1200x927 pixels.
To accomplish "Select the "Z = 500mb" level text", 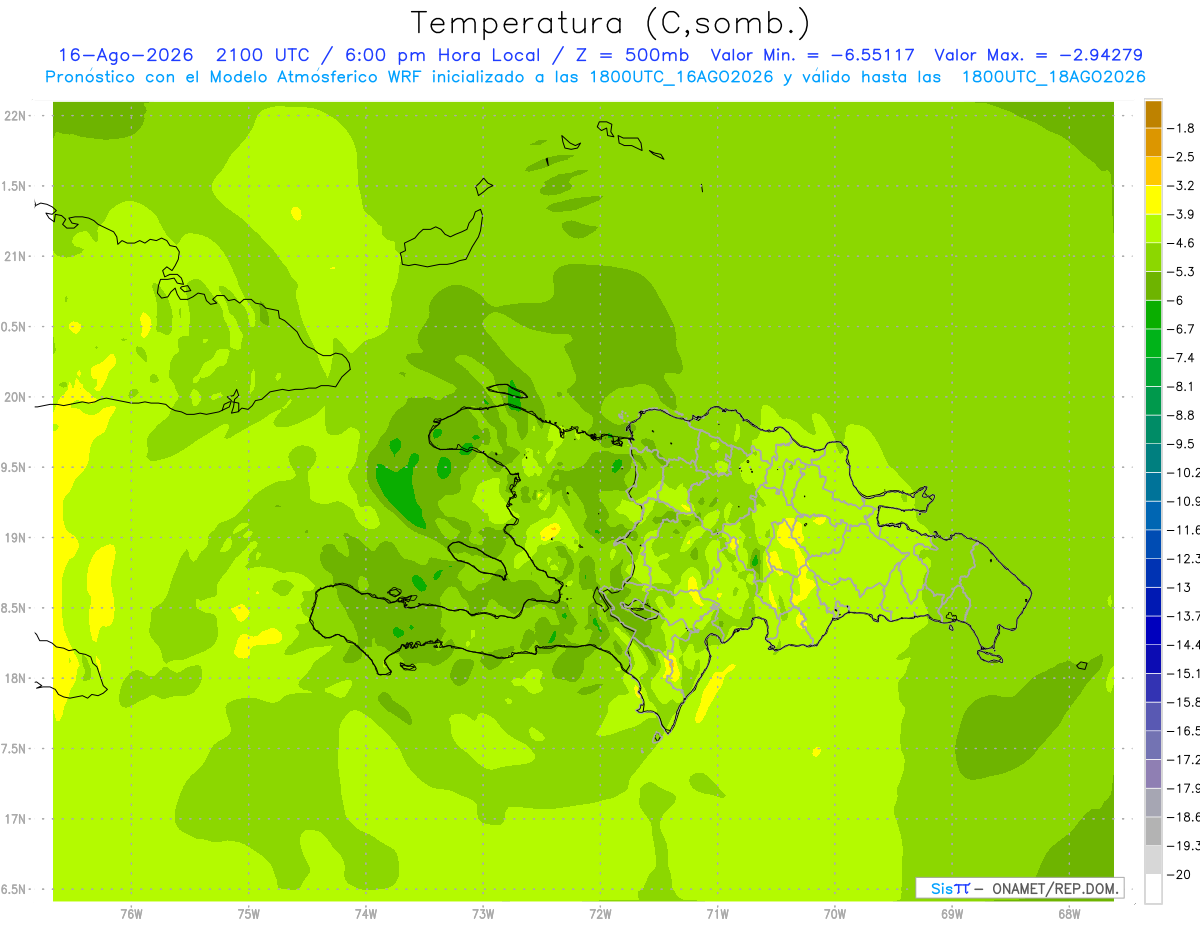I will tap(632, 55).
